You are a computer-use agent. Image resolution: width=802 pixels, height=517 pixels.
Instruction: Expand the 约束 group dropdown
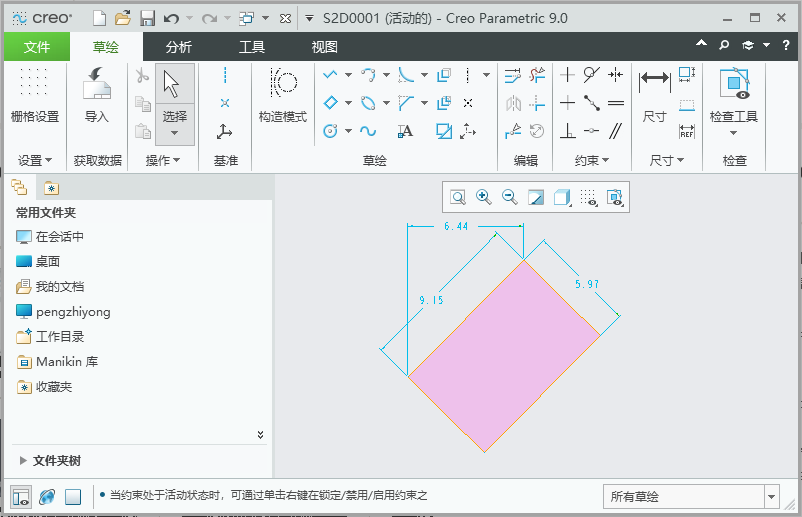coord(592,161)
